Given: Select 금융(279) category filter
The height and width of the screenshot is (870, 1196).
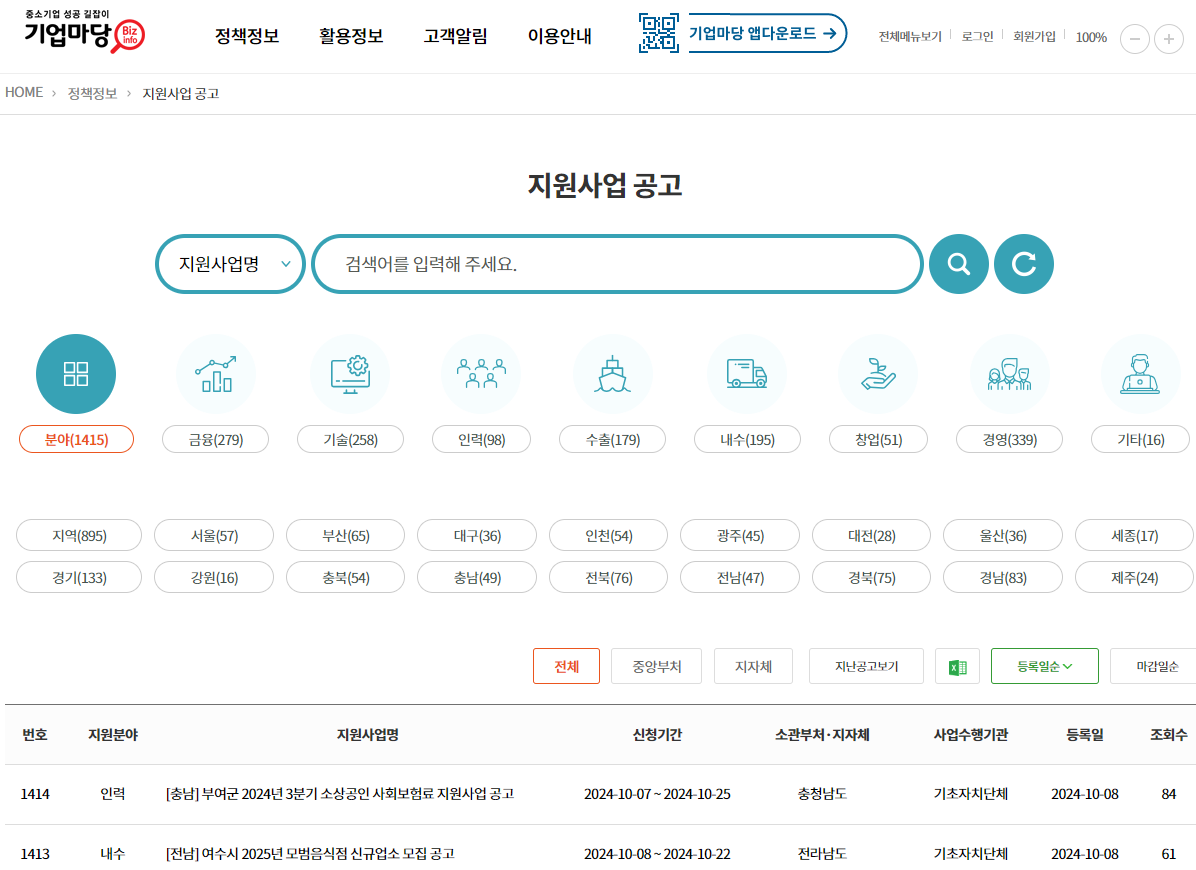Looking at the screenshot, I should click(x=216, y=439).
